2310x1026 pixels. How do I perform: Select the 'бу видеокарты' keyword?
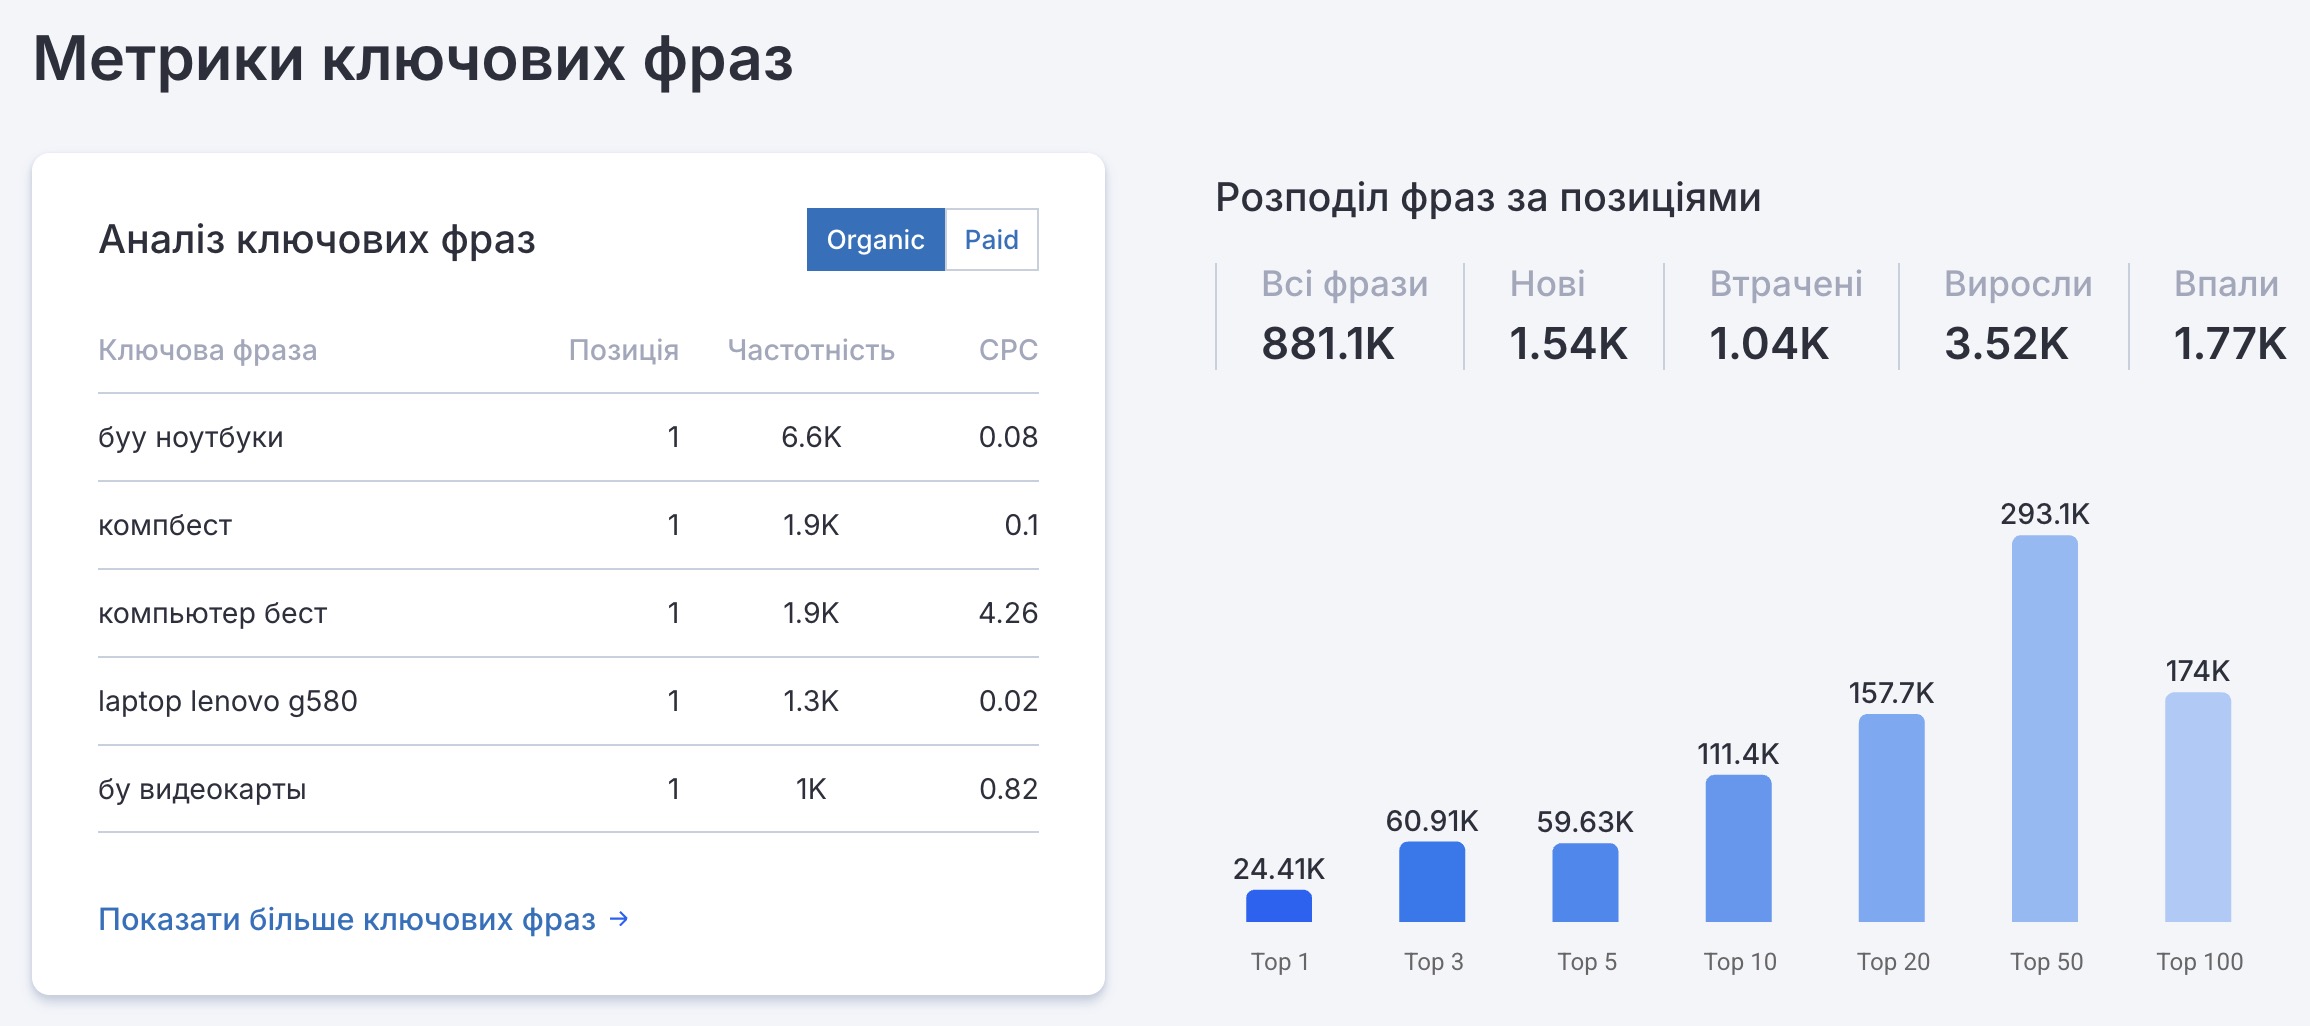pyautogui.click(x=202, y=789)
